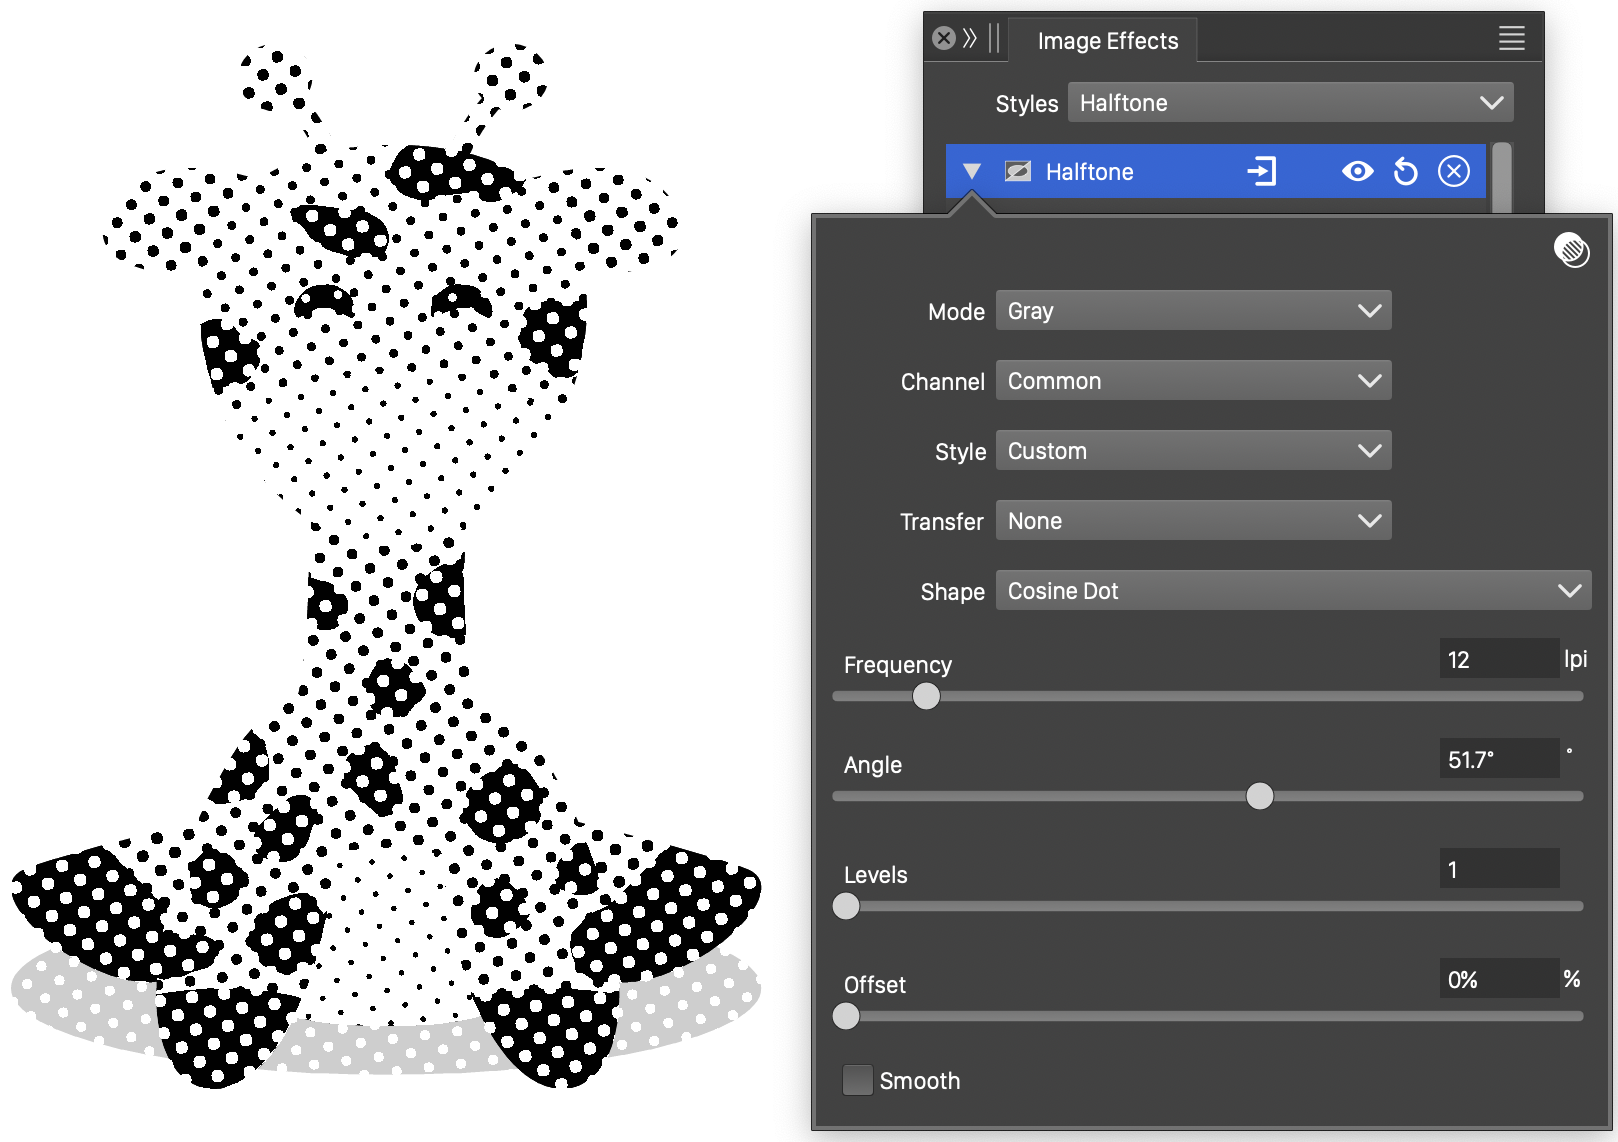Open the Transfer dropdown set to None
Image resolution: width=1618 pixels, height=1142 pixels.
(x=1193, y=521)
